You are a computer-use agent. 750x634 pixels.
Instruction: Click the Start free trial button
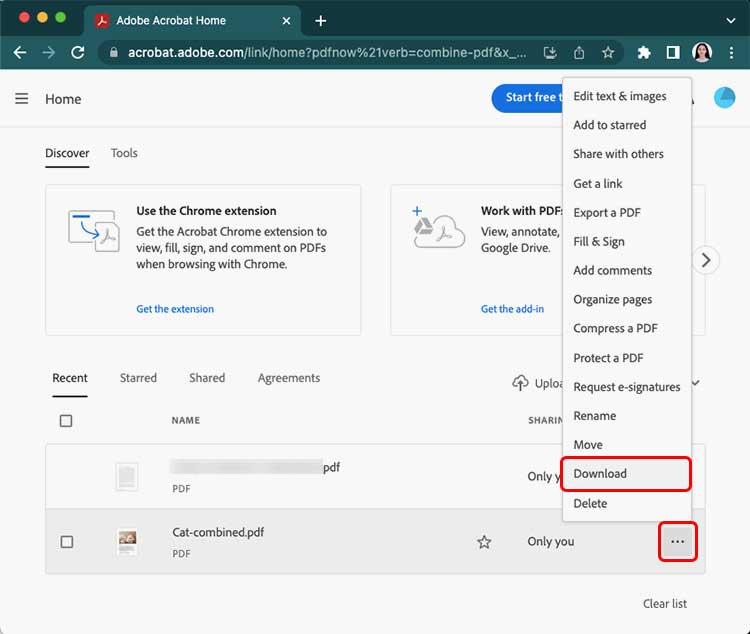point(528,98)
